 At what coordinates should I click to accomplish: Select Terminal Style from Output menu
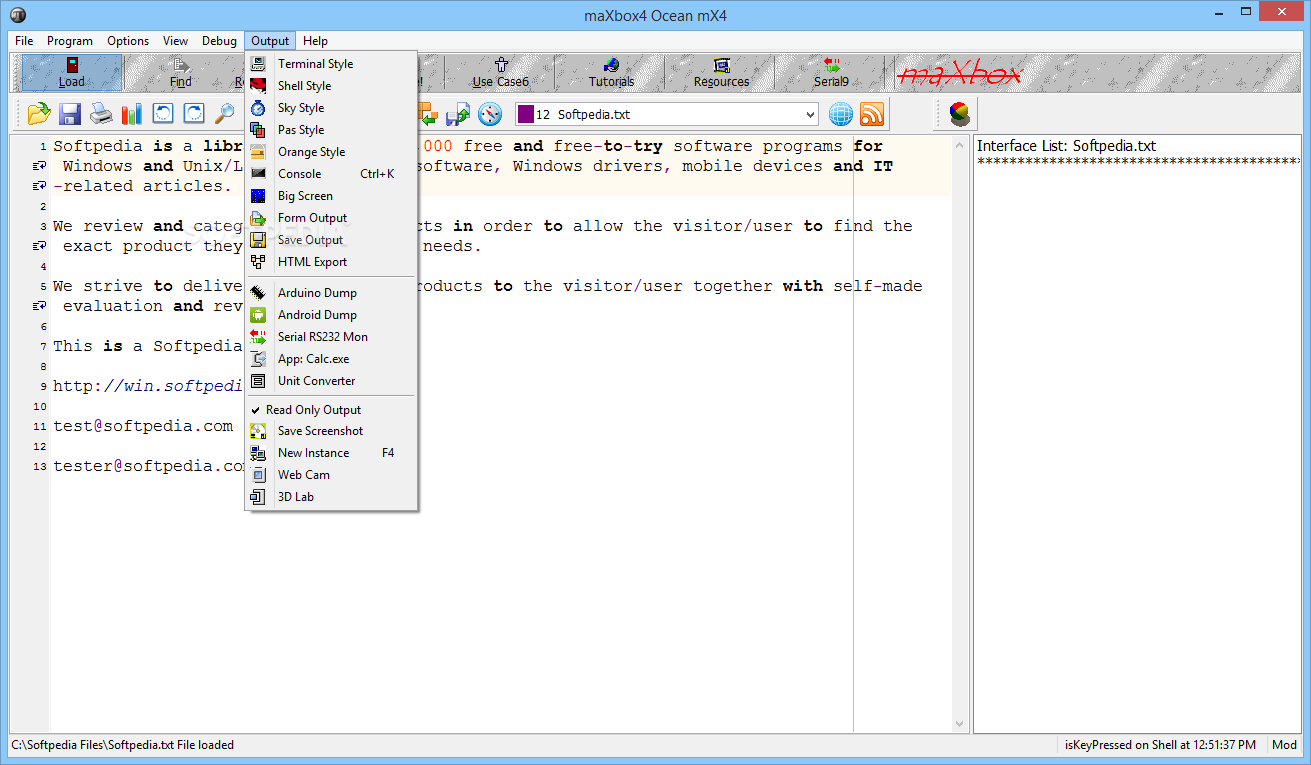click(332, 64)
